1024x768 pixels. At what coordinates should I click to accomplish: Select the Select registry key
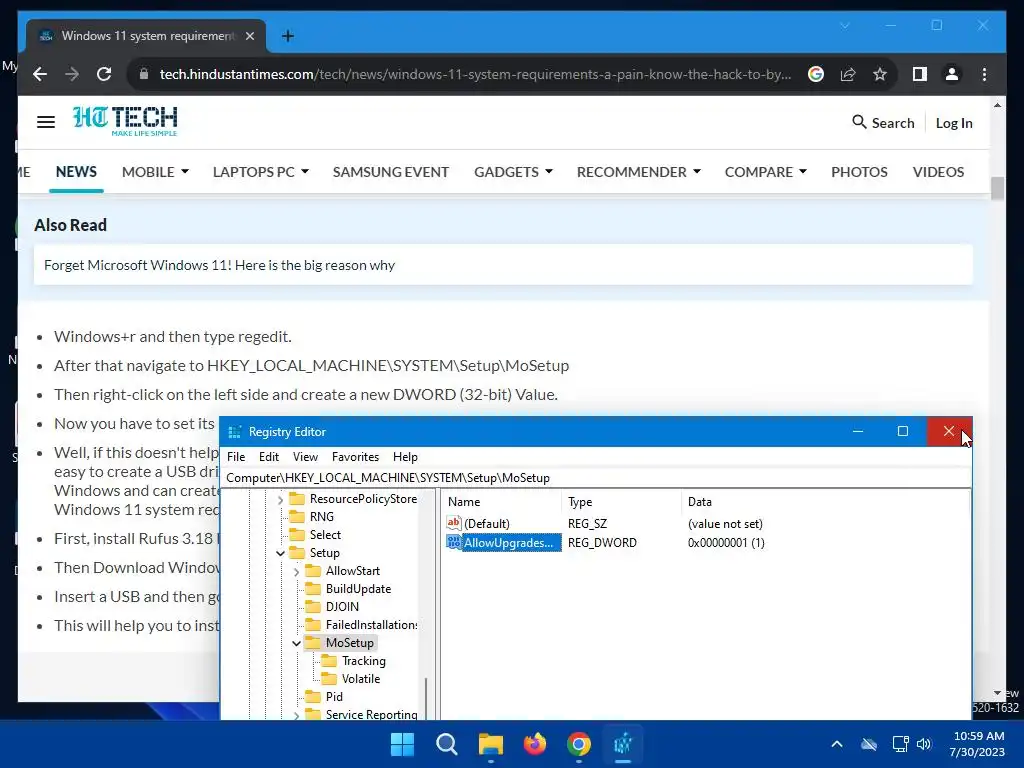[x=325, y=535]
